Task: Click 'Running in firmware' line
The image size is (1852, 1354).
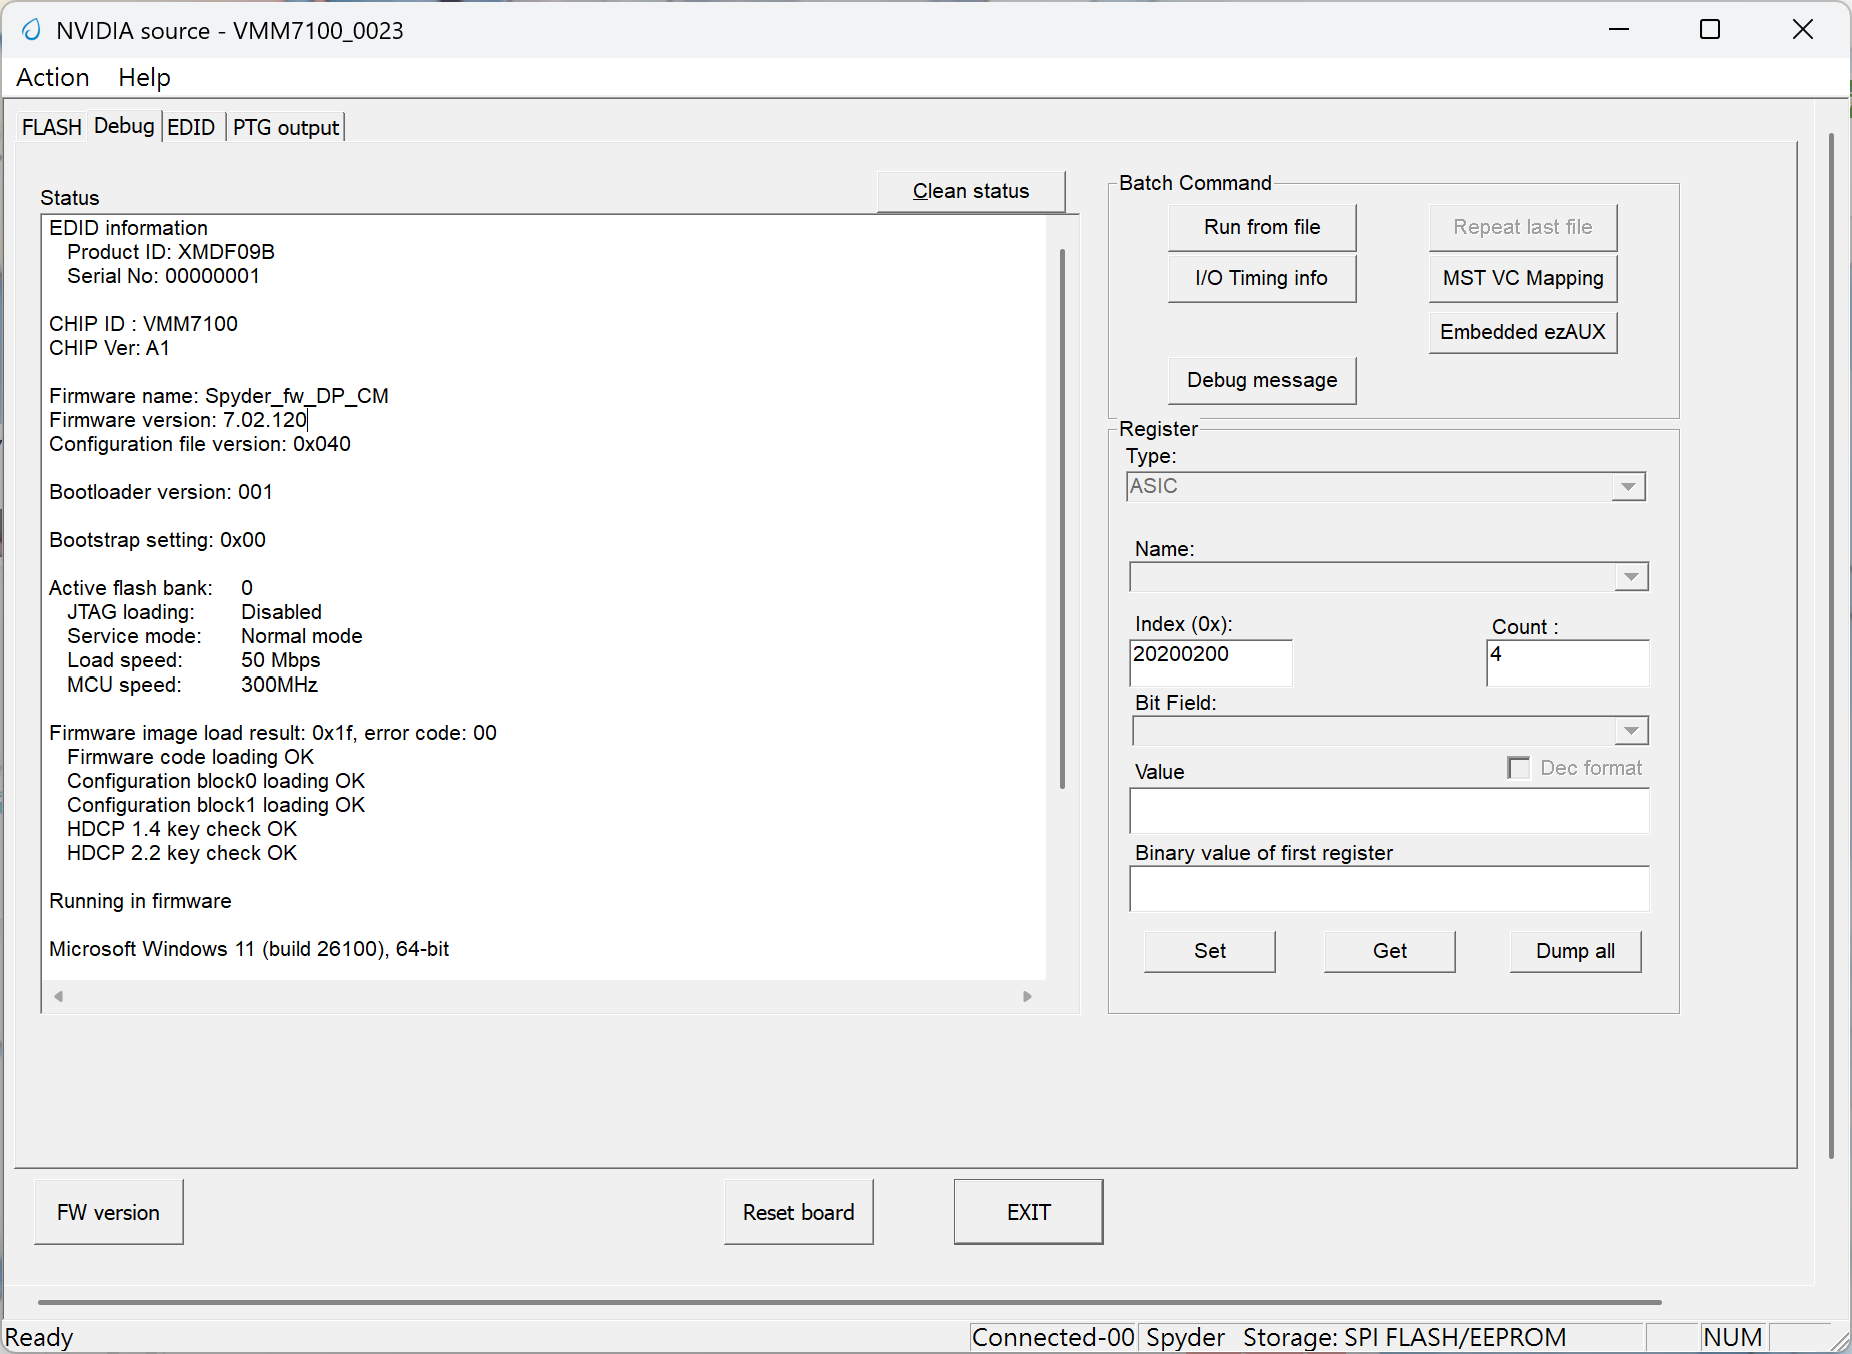Action: 140,901
